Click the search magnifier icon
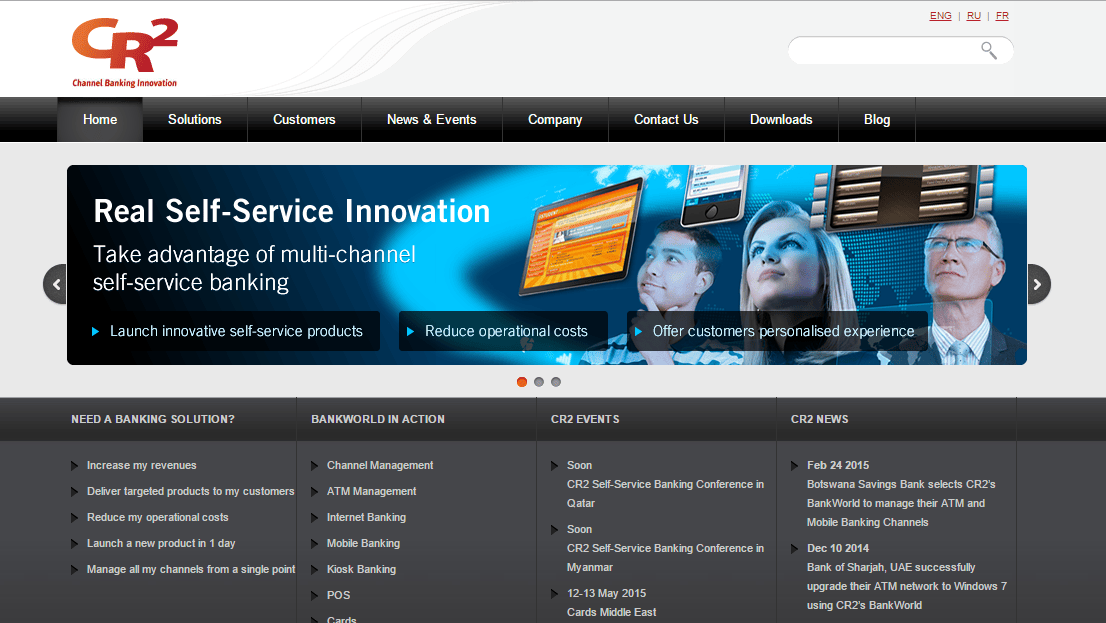The width and height of the screenshot is (1106, 623). pyautogui.click(x=988, y=50)
